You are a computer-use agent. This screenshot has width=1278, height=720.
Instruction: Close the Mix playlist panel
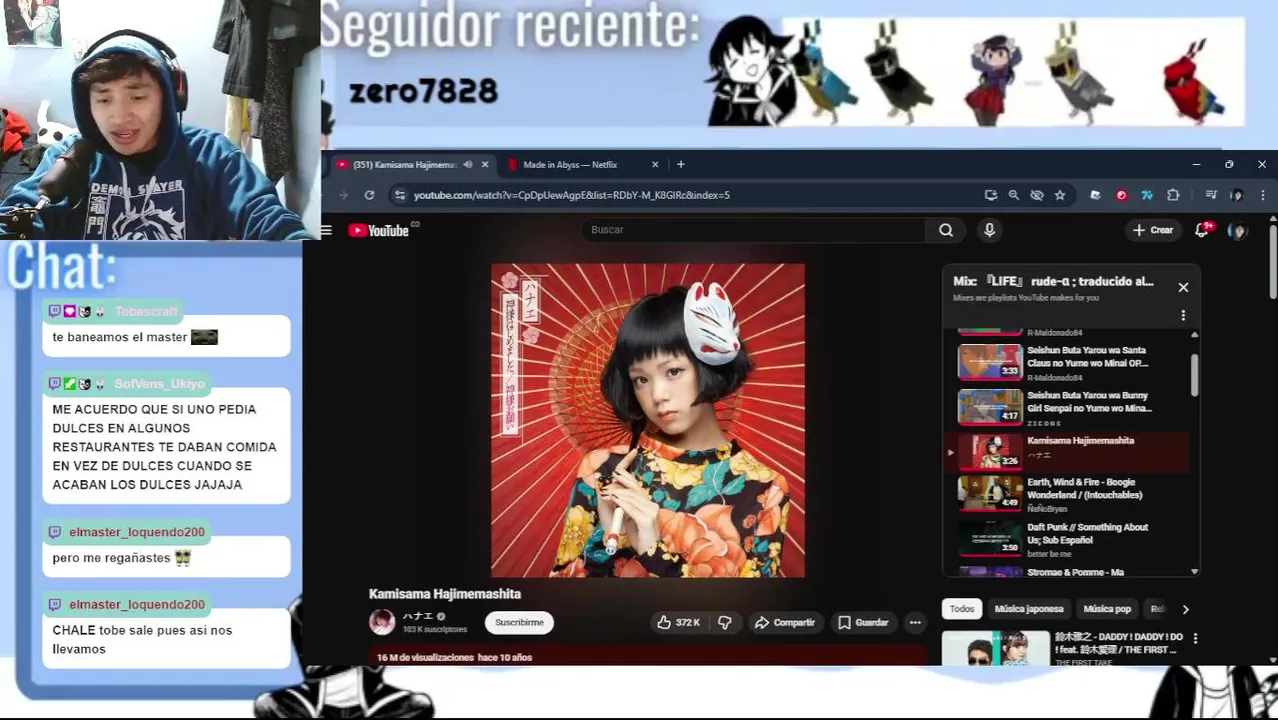(1183, 287)
